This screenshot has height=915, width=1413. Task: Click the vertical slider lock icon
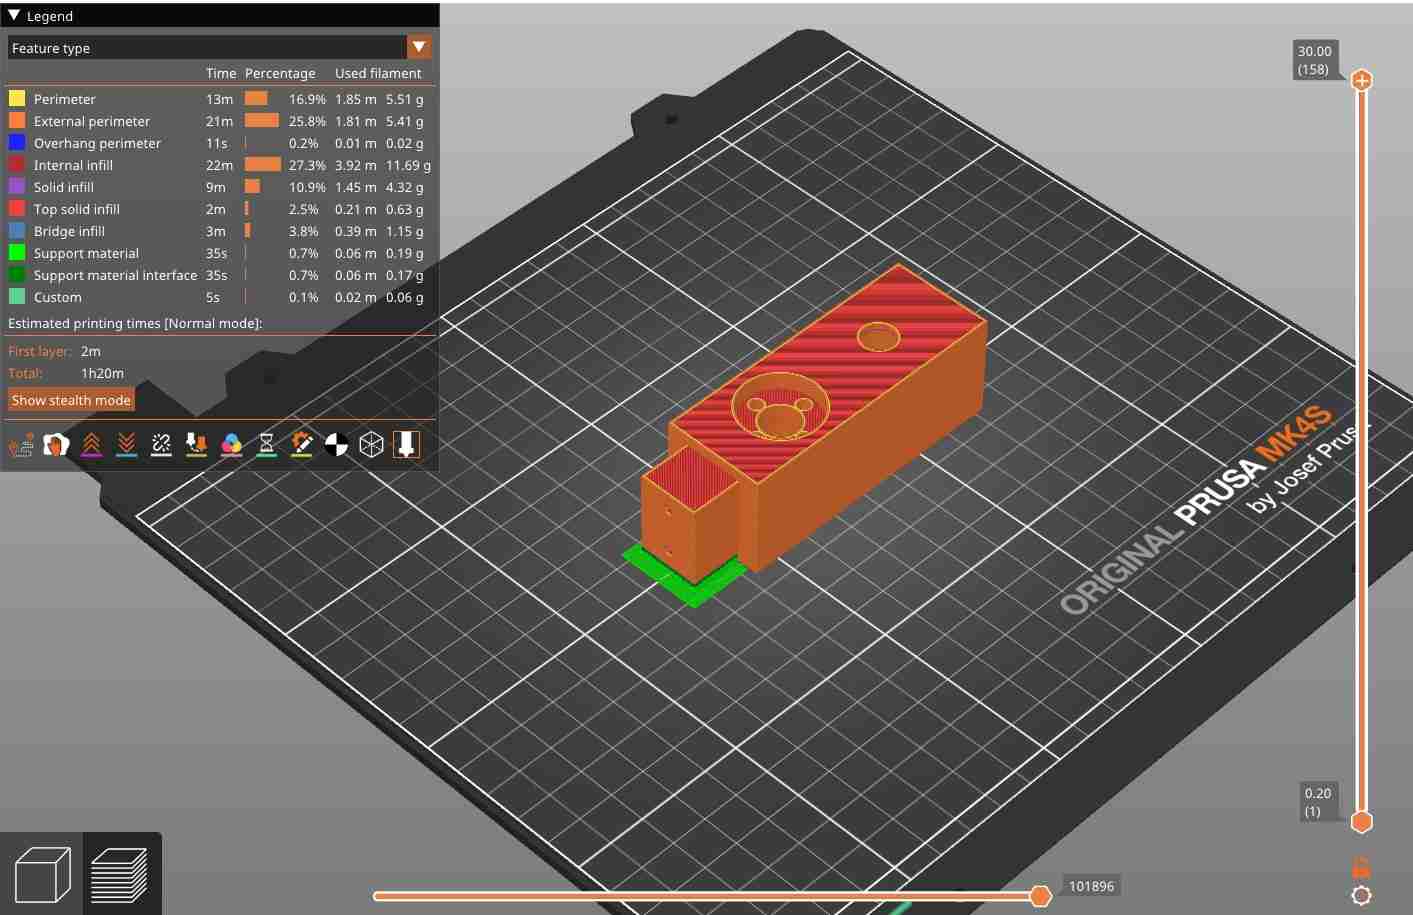[x=1361, y=866]
